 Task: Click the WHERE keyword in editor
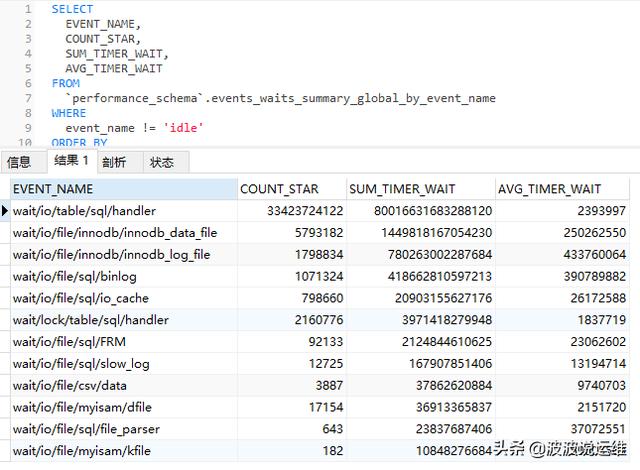tap(69, 113)
